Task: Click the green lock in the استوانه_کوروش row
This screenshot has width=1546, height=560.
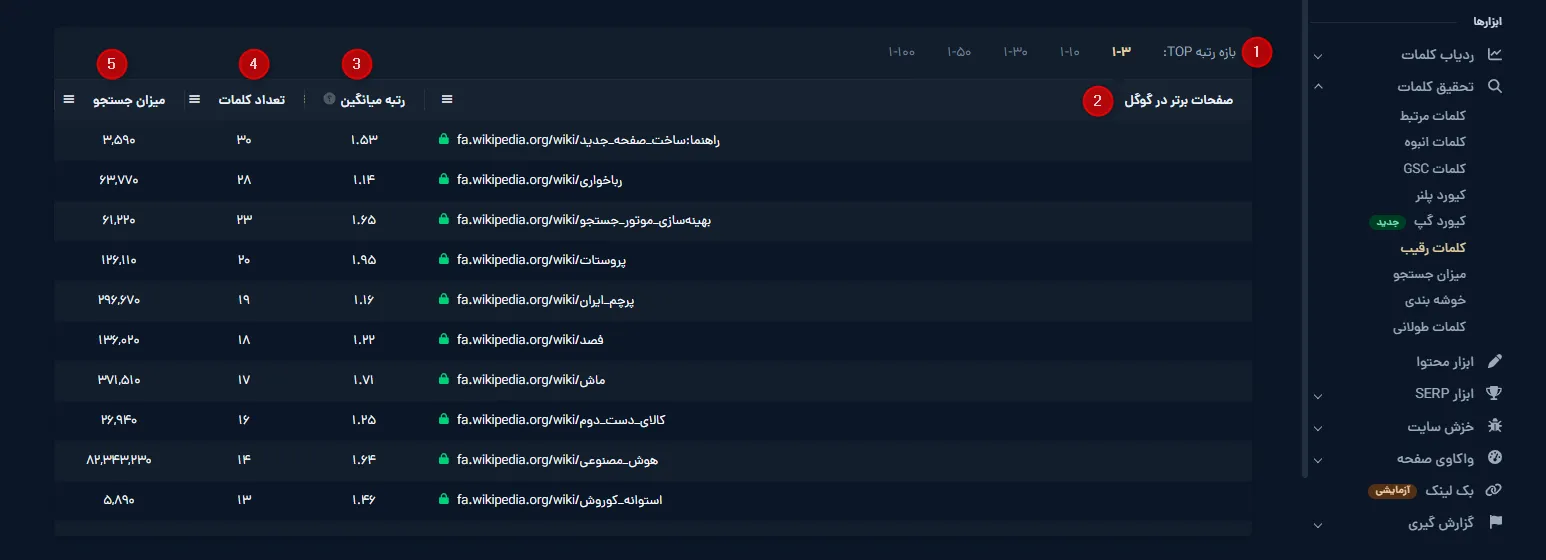Action: tap(444, 499)
